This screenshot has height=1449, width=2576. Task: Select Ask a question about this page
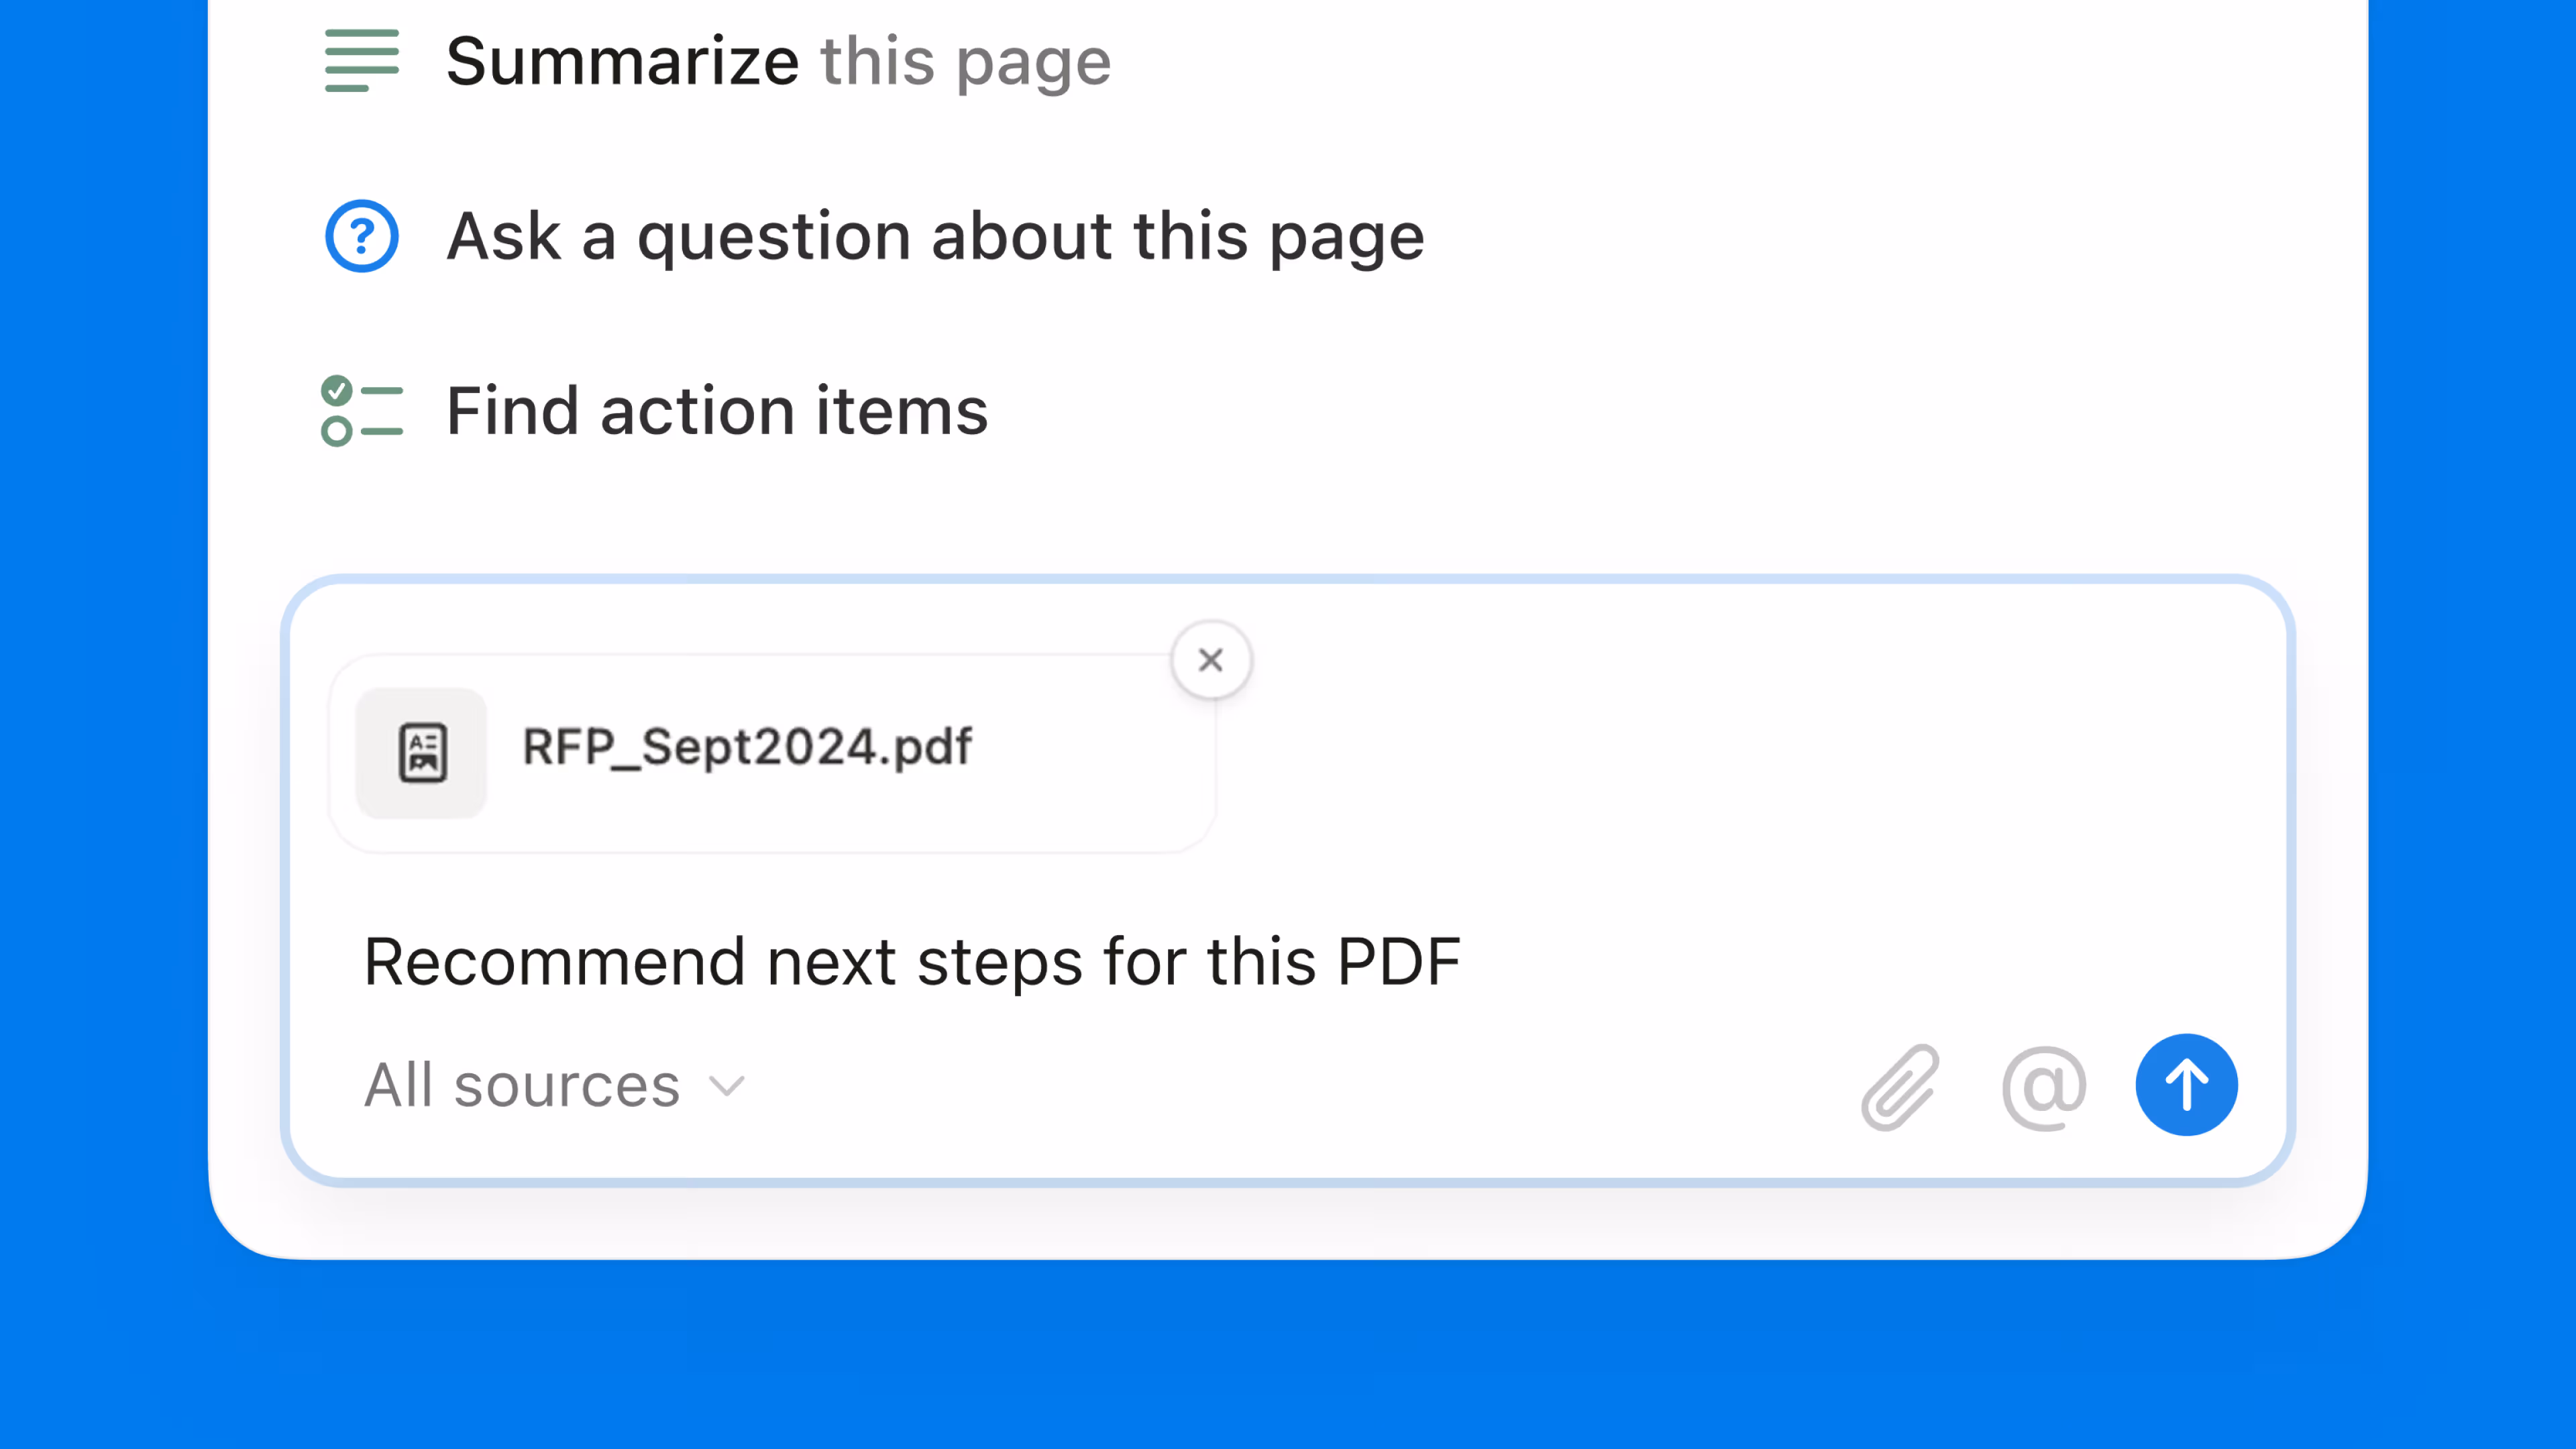[x=934, y=236]
